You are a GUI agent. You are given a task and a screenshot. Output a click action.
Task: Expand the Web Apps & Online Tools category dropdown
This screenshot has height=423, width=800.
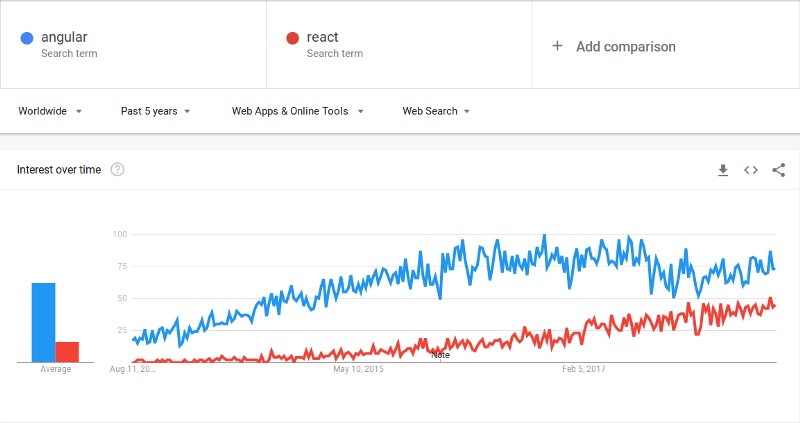[x=297, y=111]
